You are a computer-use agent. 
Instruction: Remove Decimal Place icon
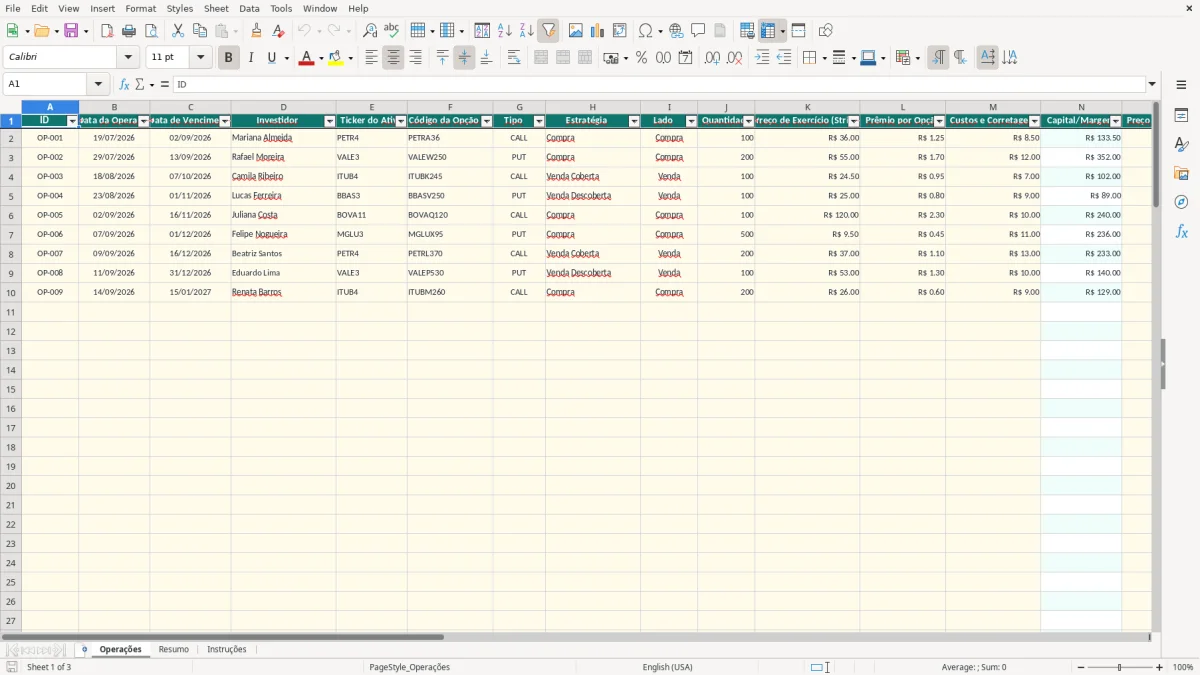[734, 58]
